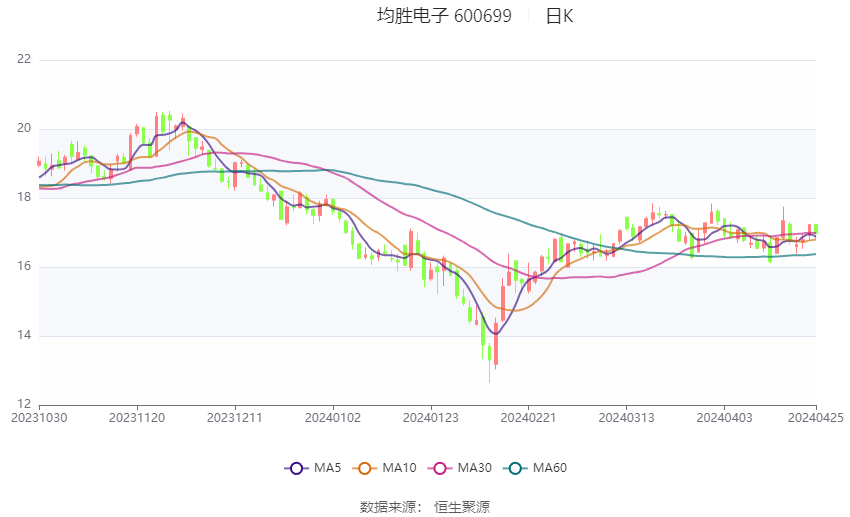Click the 20231030 date axis label

[39, 418]
